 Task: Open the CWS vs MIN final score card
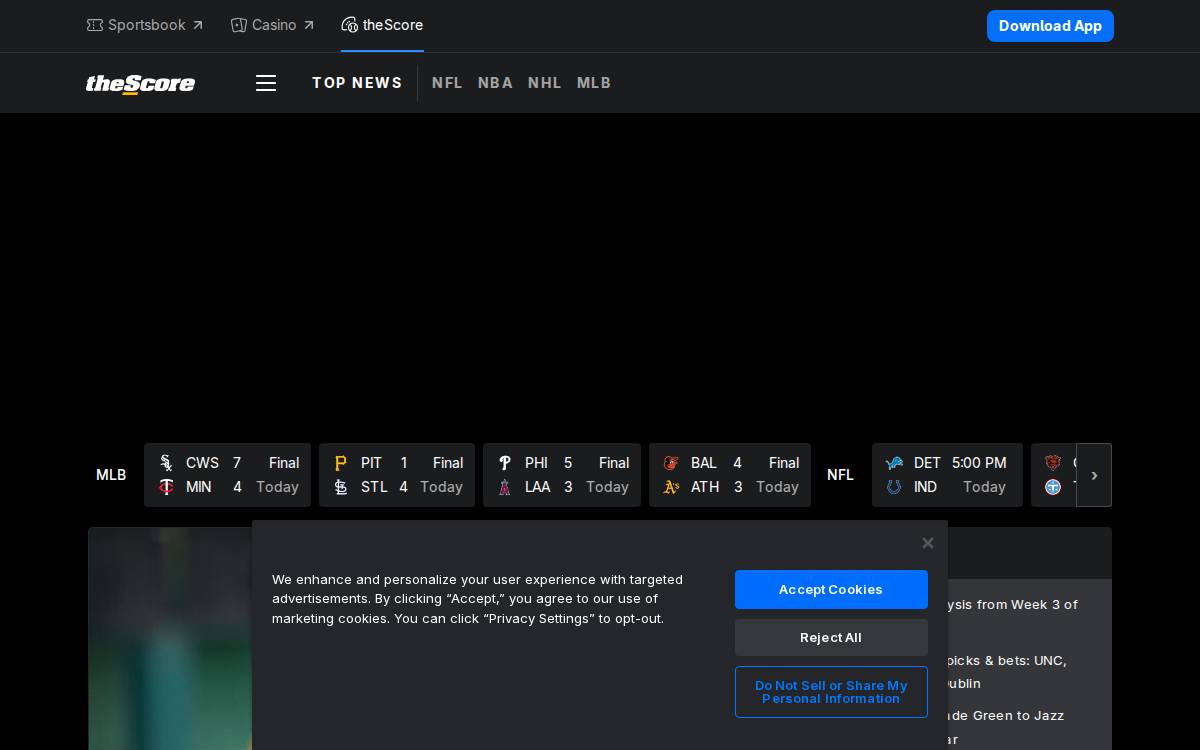tap(227, 475)
